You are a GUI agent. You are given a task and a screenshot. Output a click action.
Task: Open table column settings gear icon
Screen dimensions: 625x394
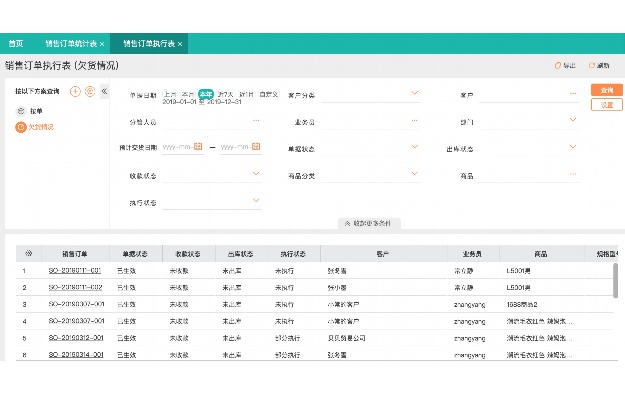(28, 253)
